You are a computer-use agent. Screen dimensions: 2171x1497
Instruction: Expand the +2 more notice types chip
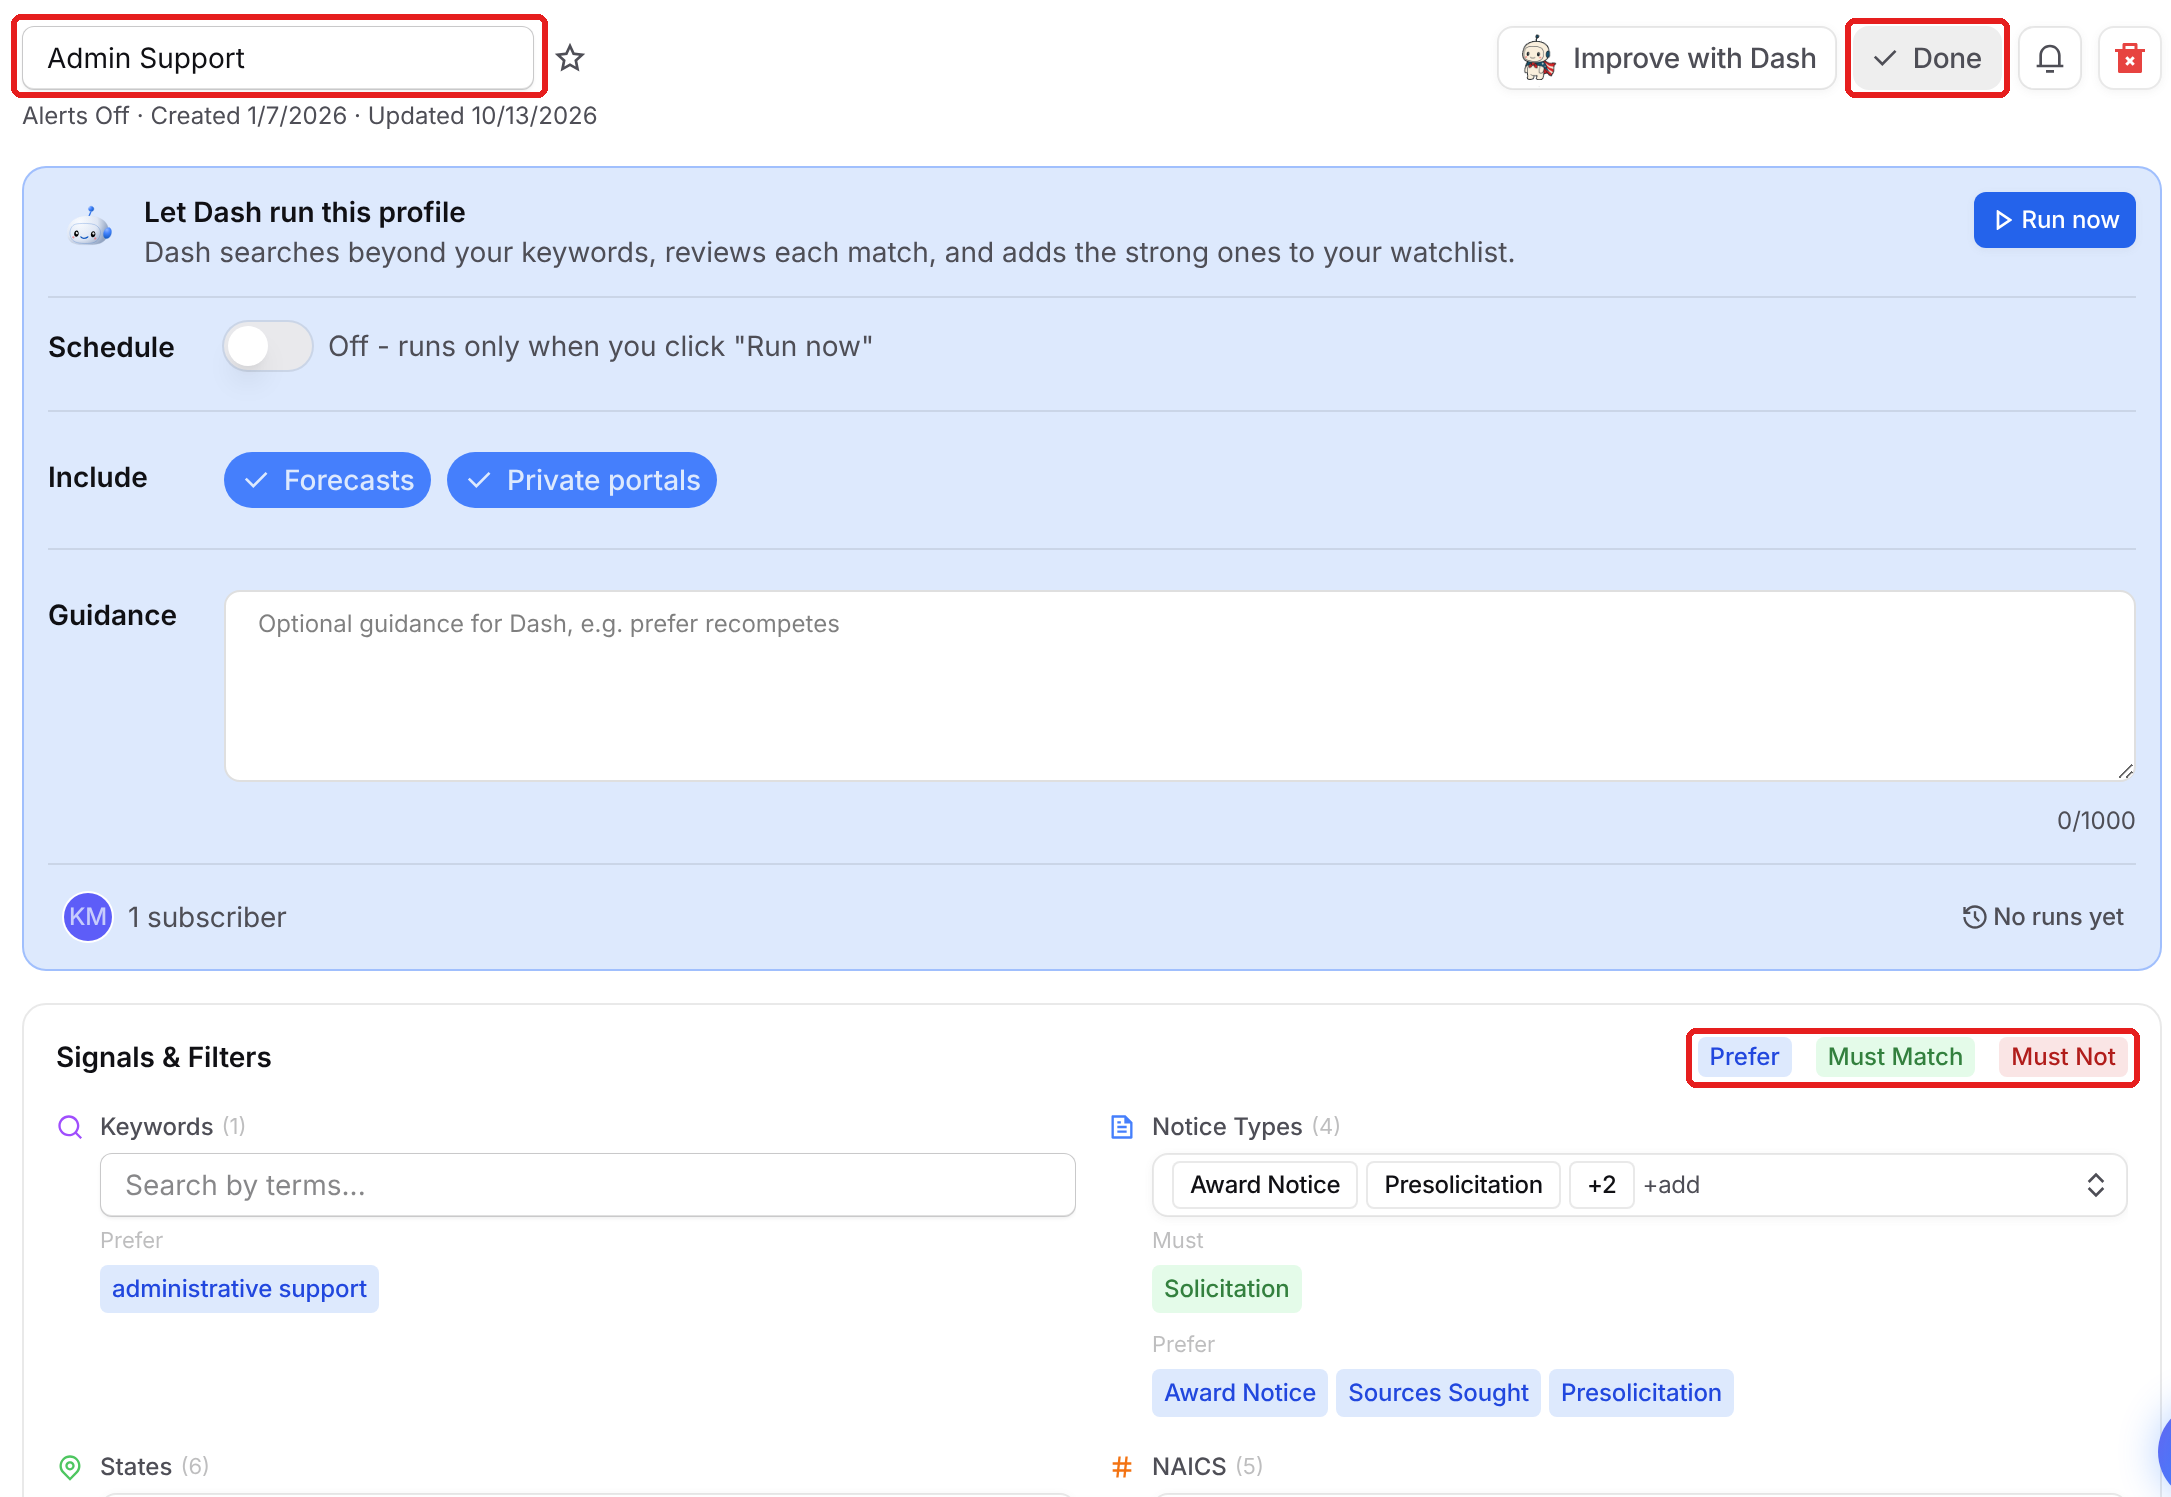pyautogui.click(x=1602, y=1185)
